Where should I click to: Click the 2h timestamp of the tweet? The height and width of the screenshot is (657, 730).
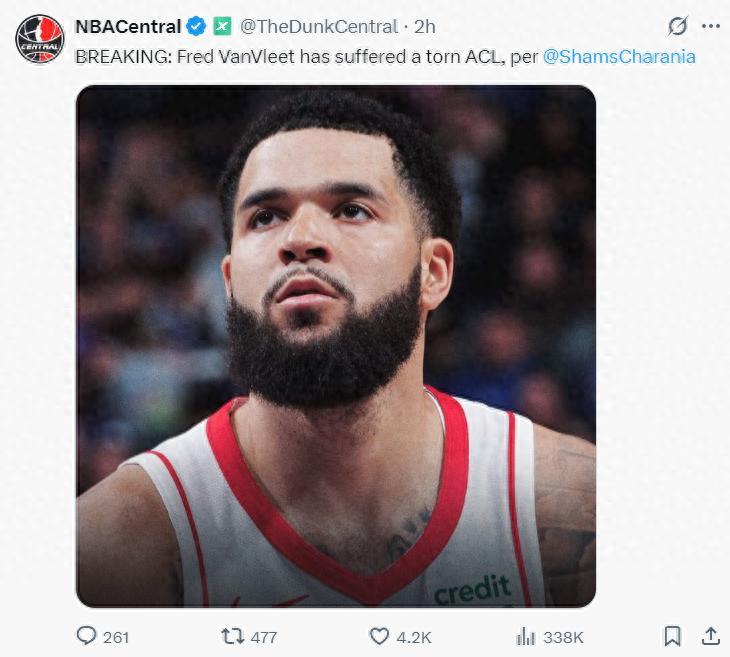424,26
